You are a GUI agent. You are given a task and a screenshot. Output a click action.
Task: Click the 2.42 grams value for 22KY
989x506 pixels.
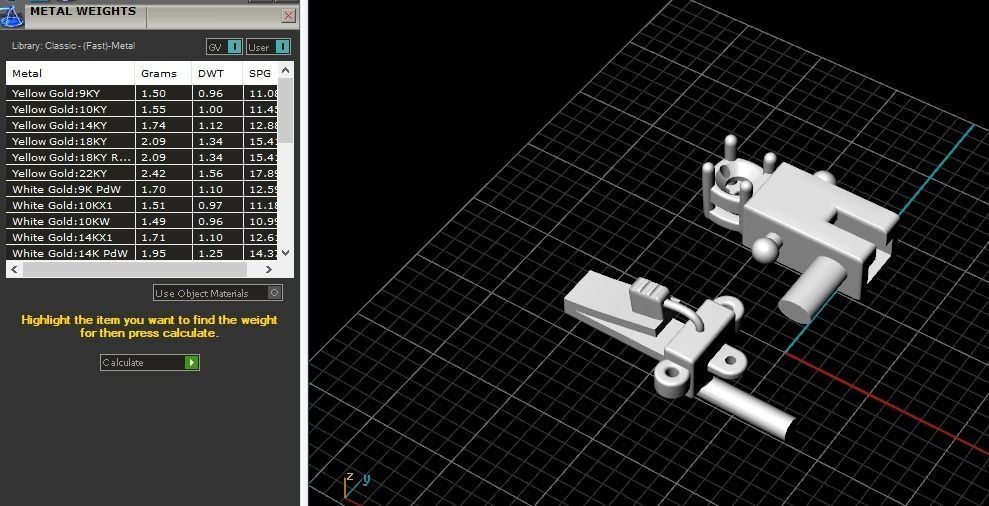pos(163,174)
